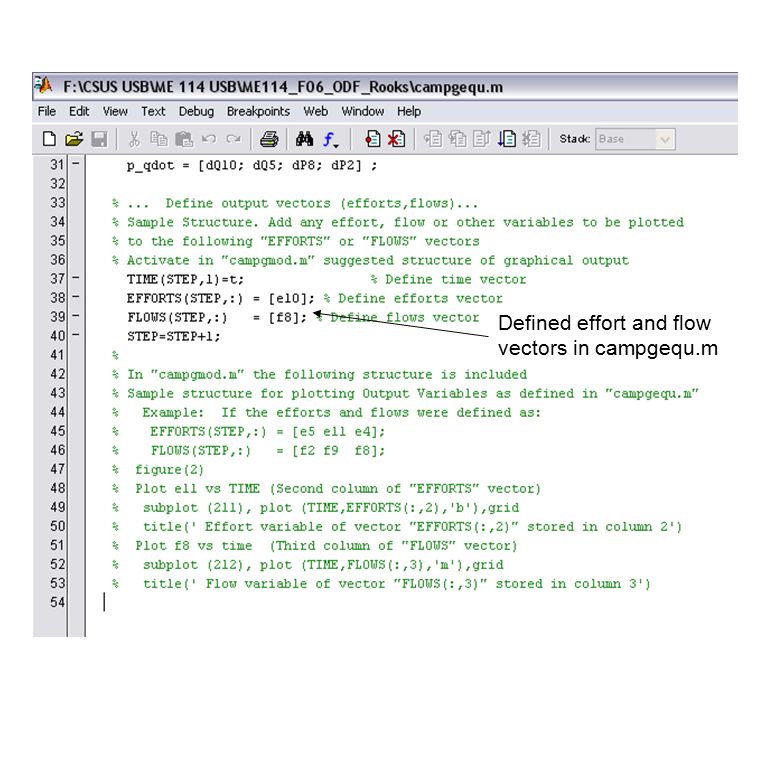768x768 pixels.
Task: Click title bar file path campgequ.m
Action: point(283,87)
